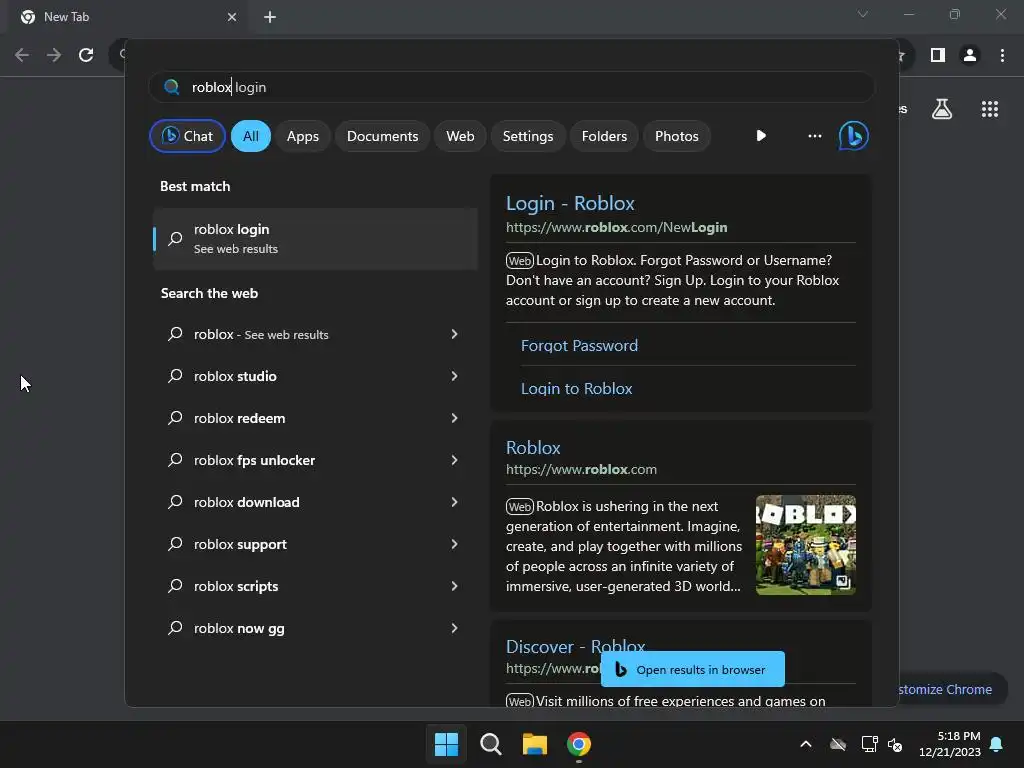The width and height of the screenshot is (1024, 768).
Task: Click the OneDrive cloud tray icon
Action: coord(838,744)
